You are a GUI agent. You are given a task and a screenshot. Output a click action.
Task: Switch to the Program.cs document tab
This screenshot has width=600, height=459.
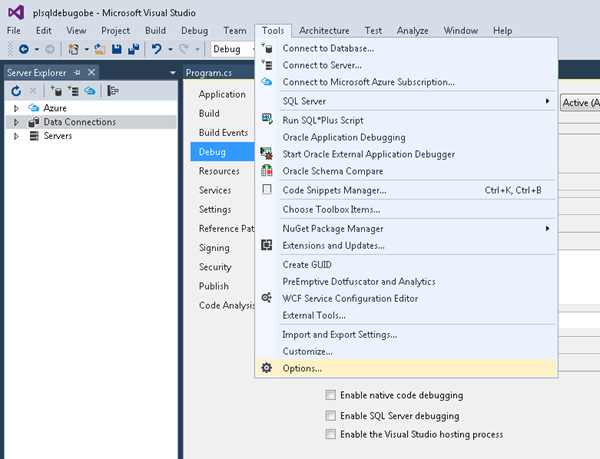click(x=209, y=73)
